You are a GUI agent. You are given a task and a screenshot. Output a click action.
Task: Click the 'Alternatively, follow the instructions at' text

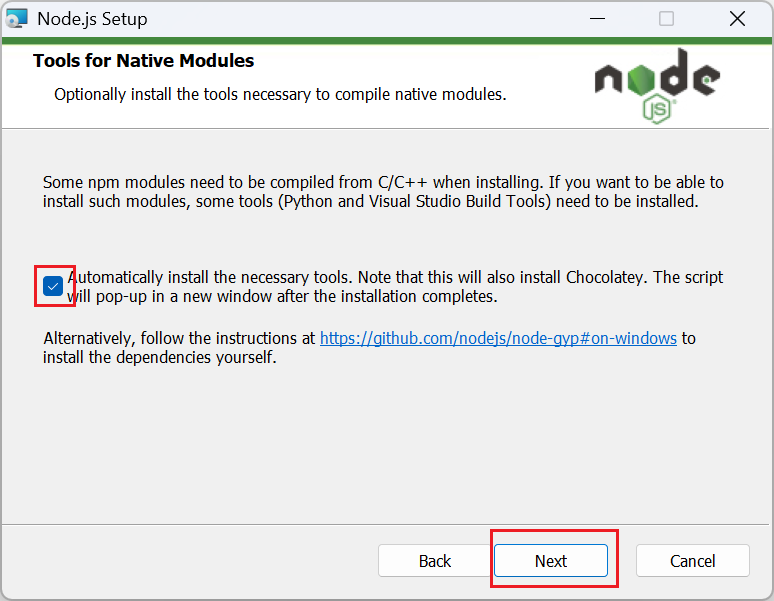179,338
